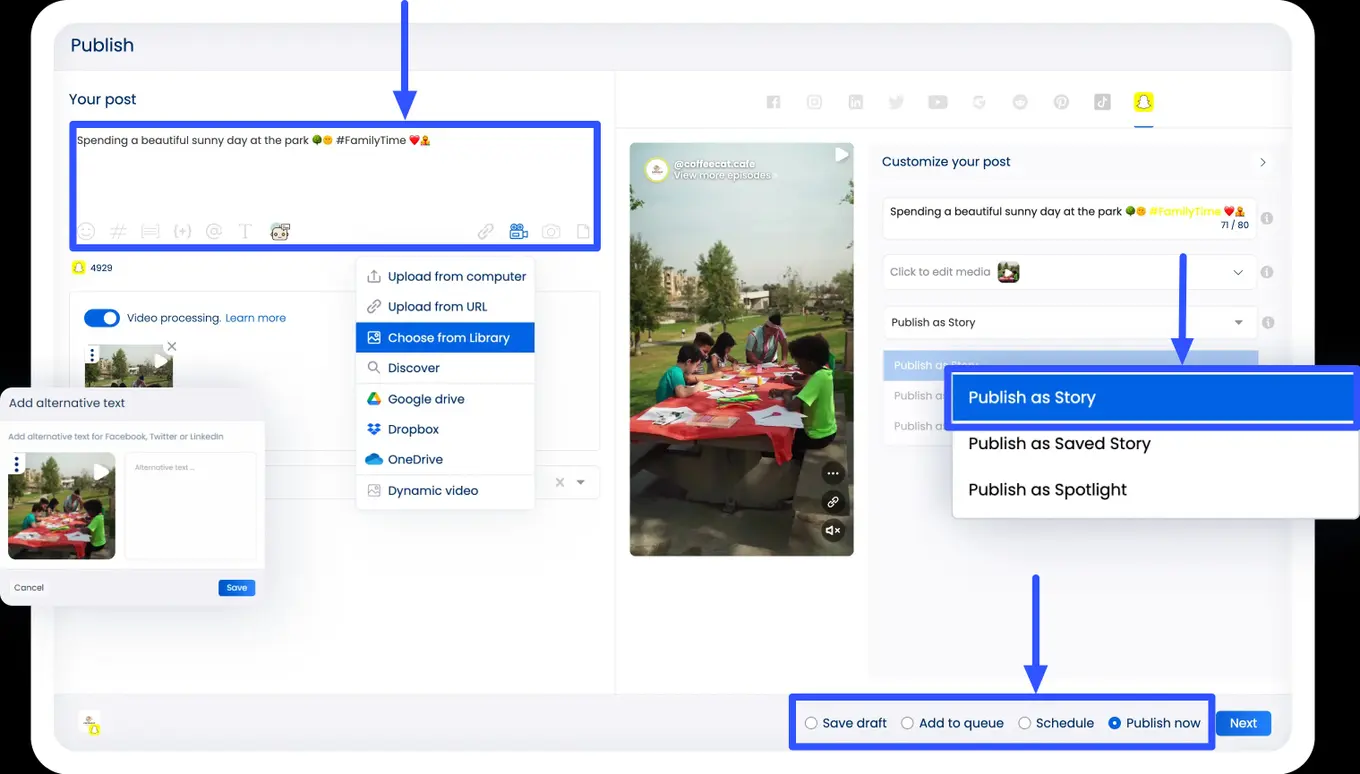
Task: Click the Next button
Action: pos(1243,722)
